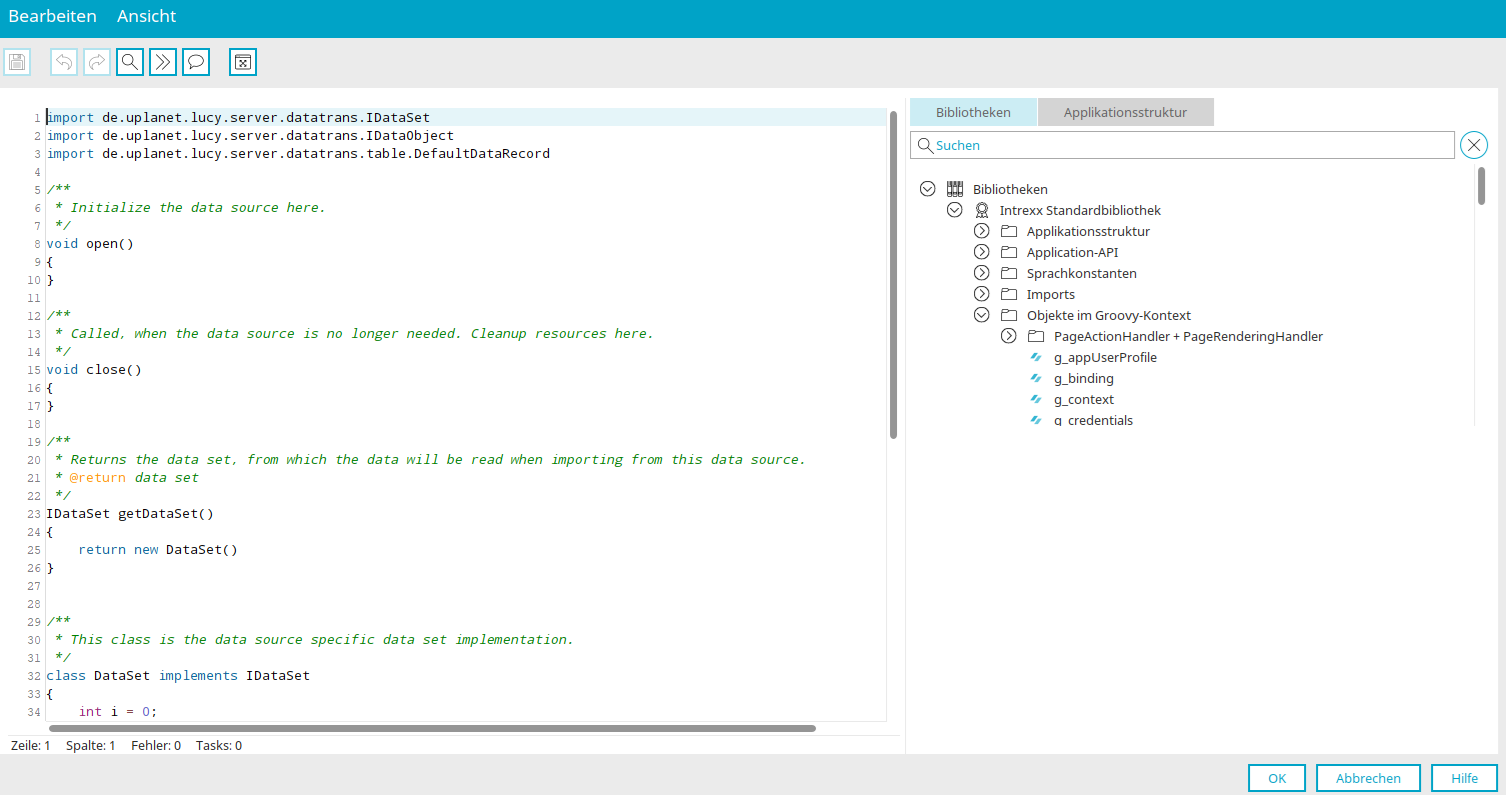Screen dimensions: 1506x795
Task: Click the speech bubble comment icon
Action: coord(196,62)
